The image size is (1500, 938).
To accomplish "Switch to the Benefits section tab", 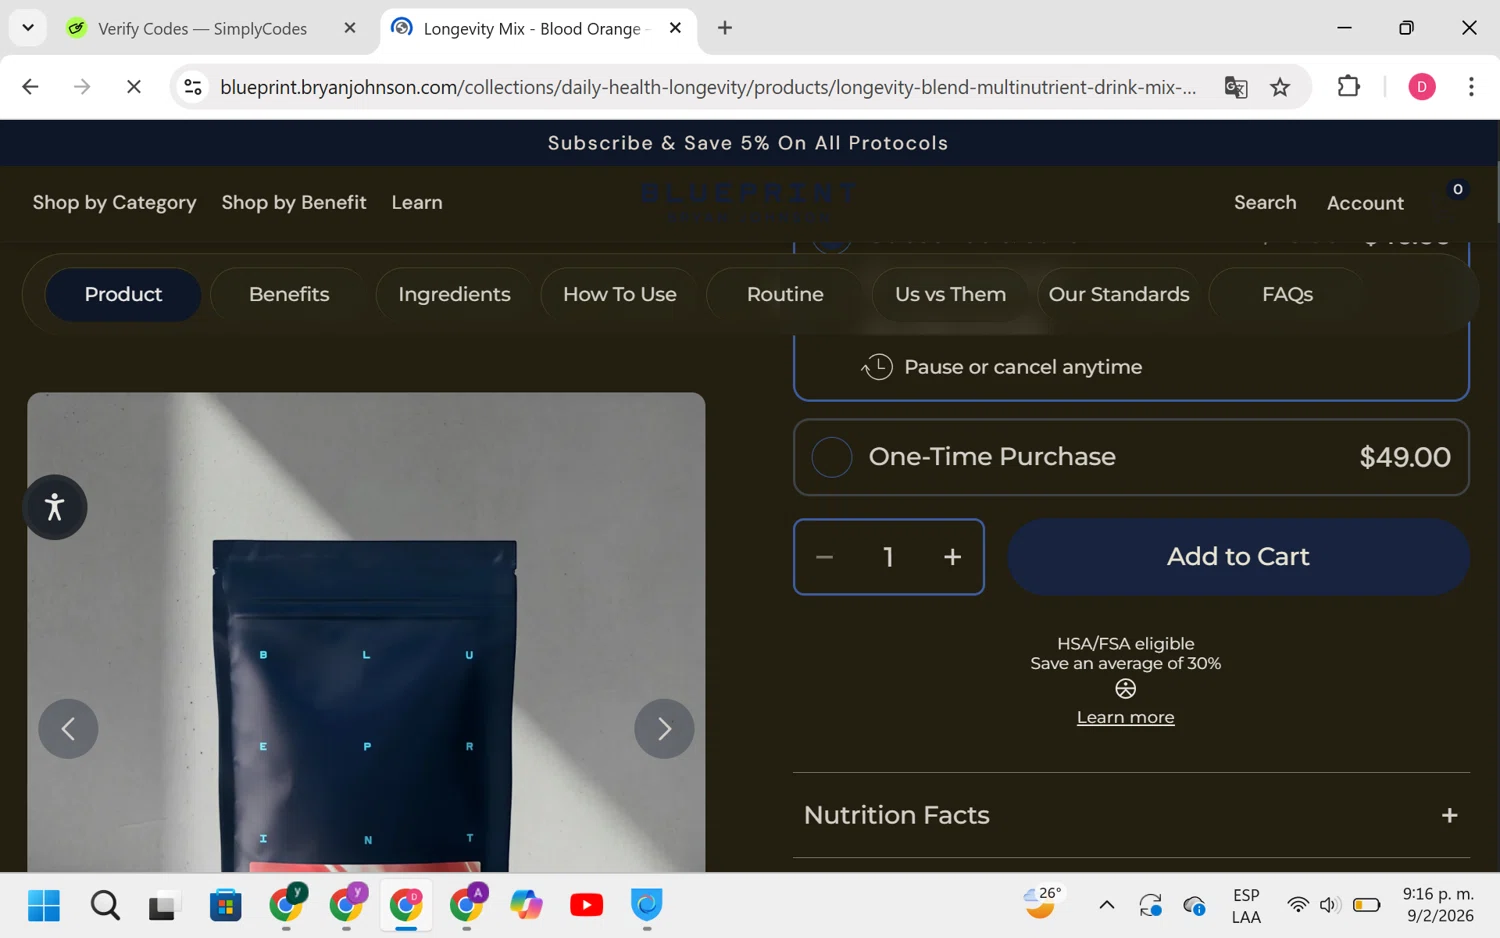I will point(289,294).
